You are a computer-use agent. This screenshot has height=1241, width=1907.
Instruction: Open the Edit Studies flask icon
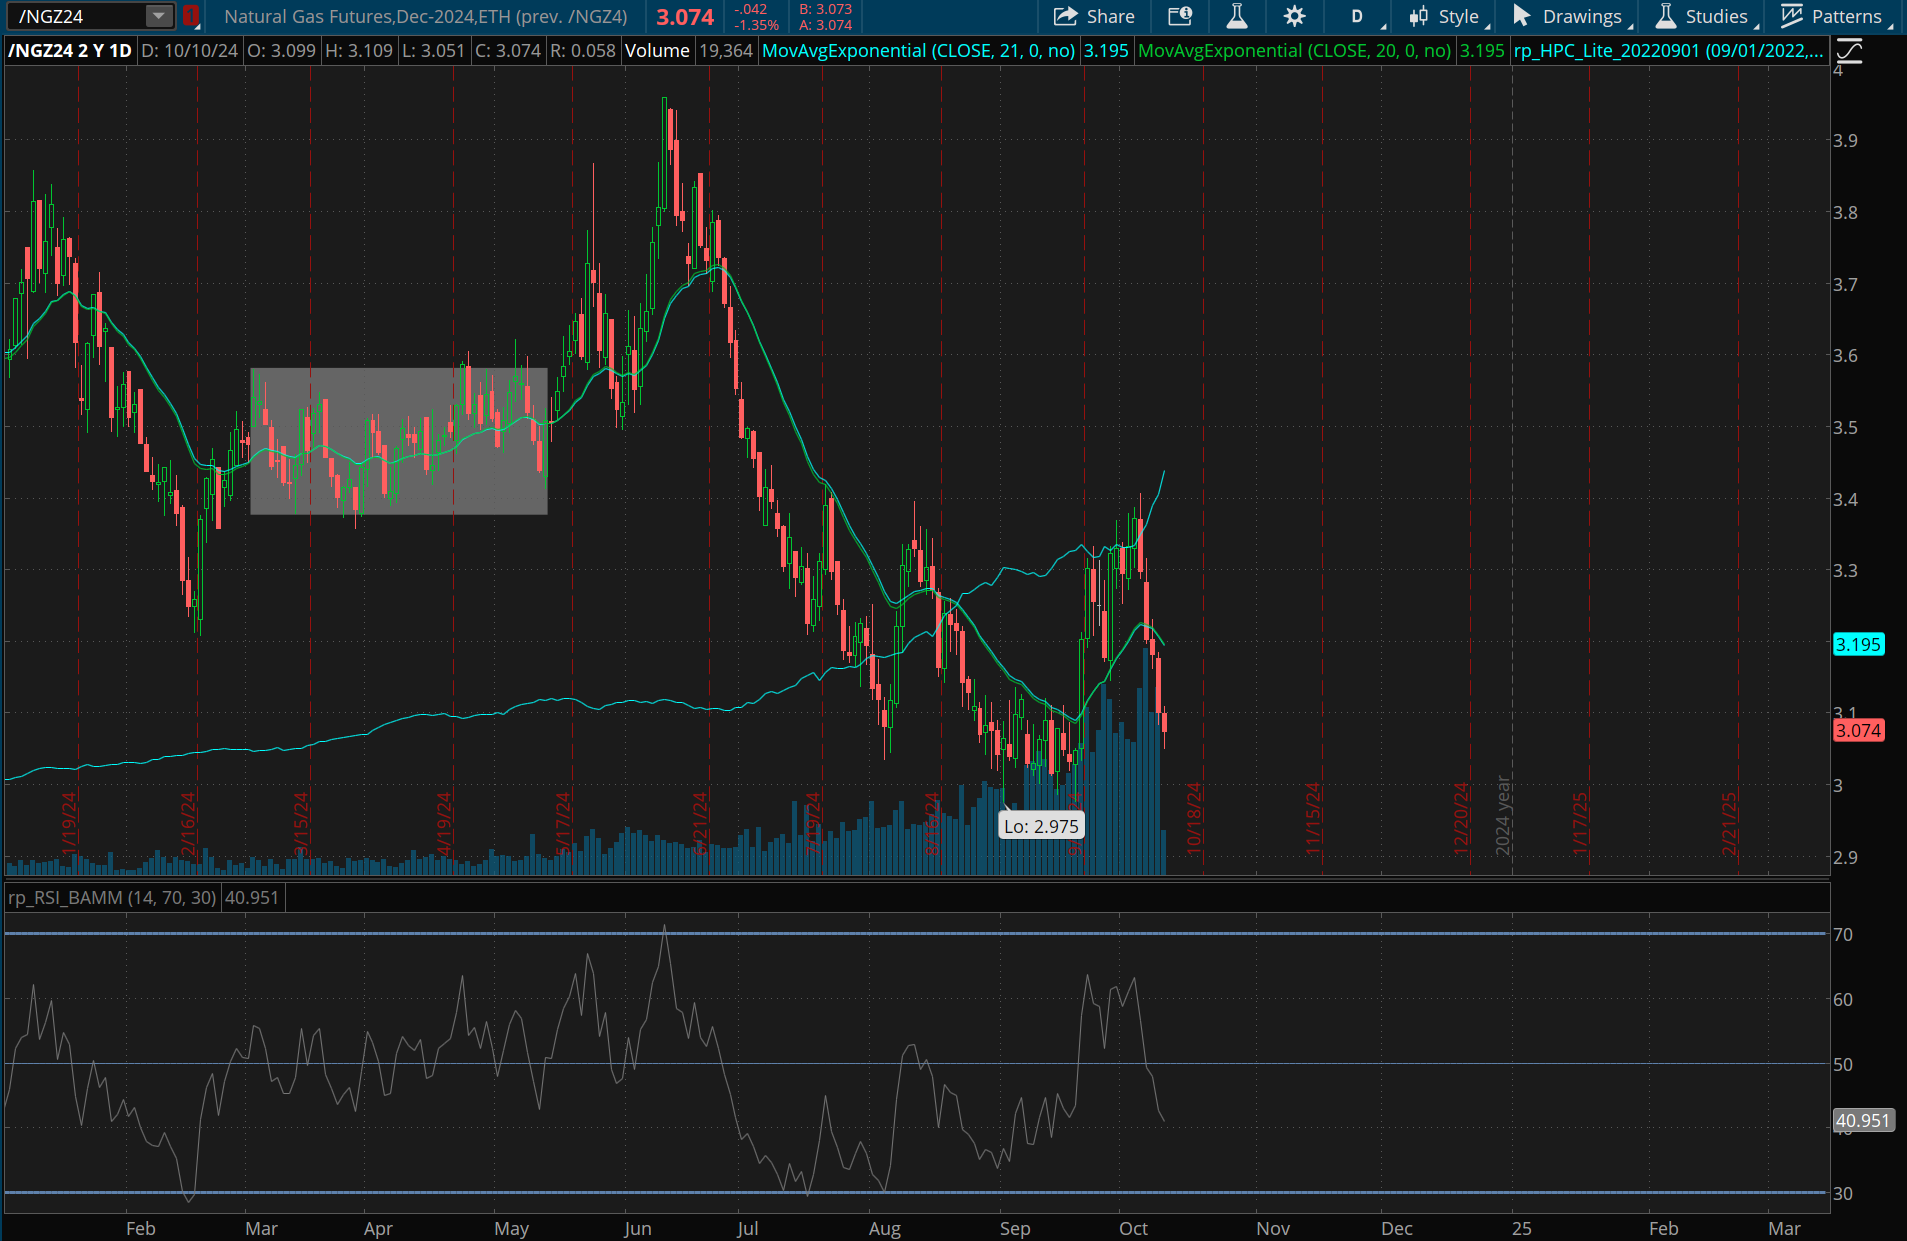click(1237, 16)
